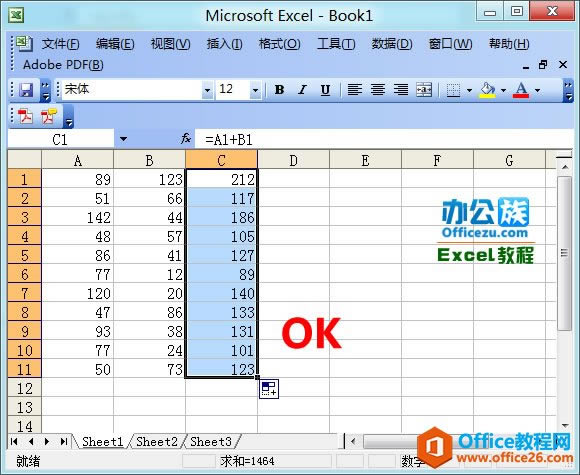Click the Save floppy disk icon
The image size is (580, 475).
[26, 90]
